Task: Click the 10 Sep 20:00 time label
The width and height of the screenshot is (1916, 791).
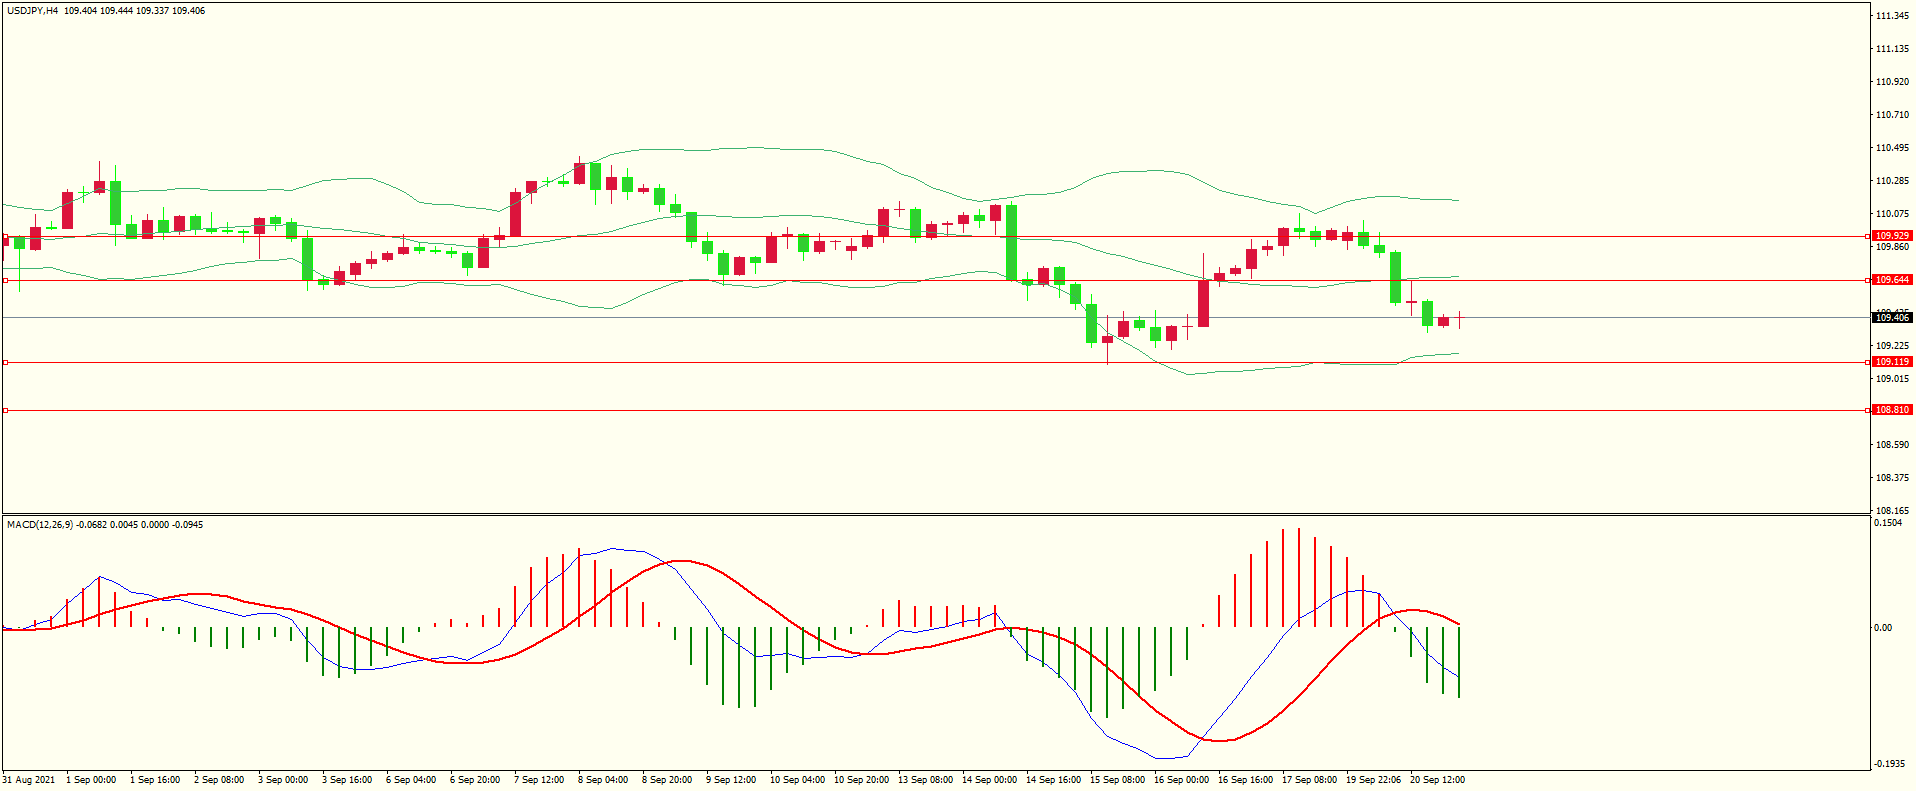Action: 861,780
